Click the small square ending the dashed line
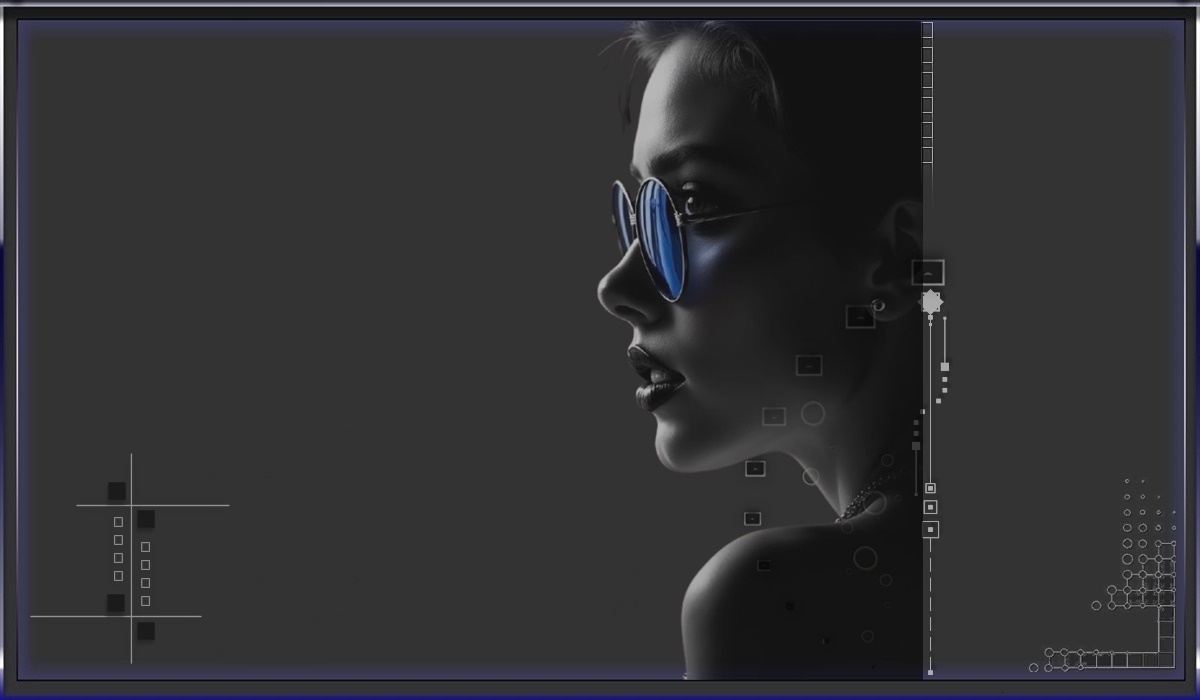The height and width of the screenshot is (700, 1200). [x=930, y=672]
